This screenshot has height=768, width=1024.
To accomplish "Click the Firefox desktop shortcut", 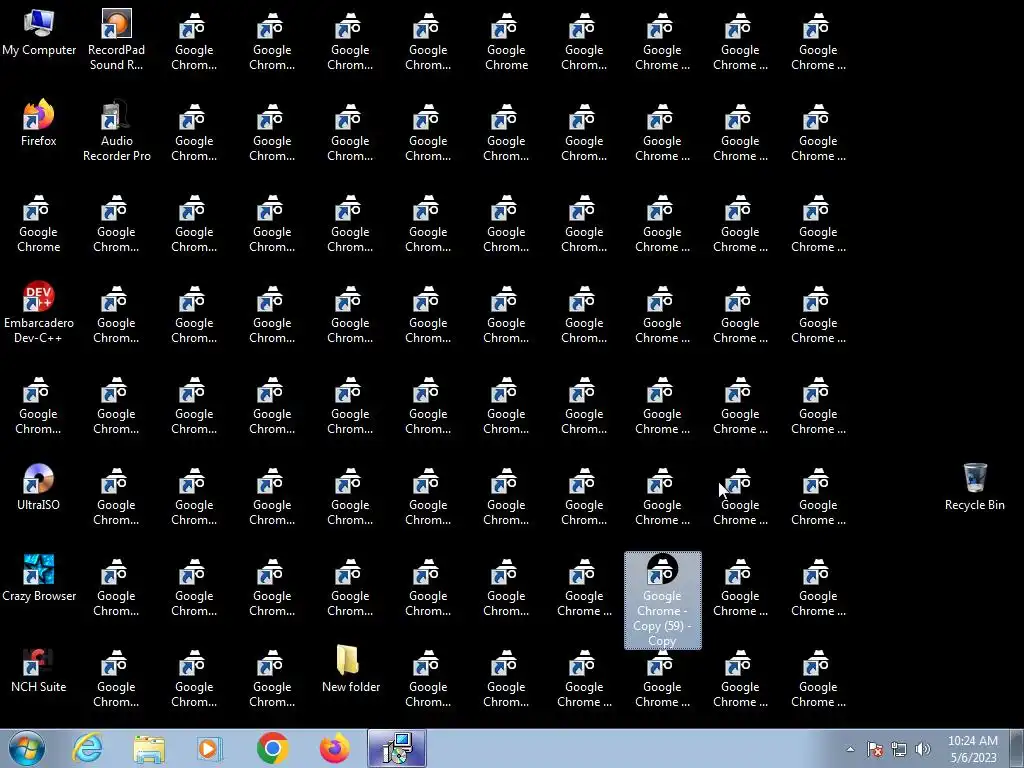I will pyautogui.click(x=39, y=123).
